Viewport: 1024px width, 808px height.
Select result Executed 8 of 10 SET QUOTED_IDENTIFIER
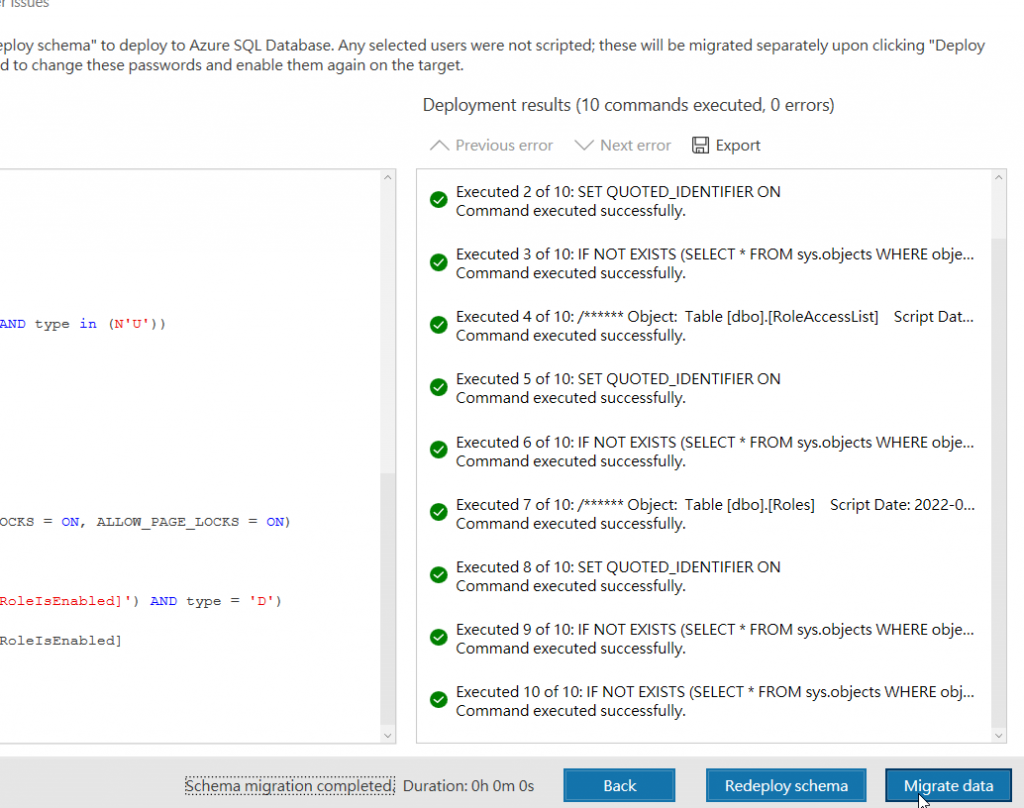[x=704, y=576]
